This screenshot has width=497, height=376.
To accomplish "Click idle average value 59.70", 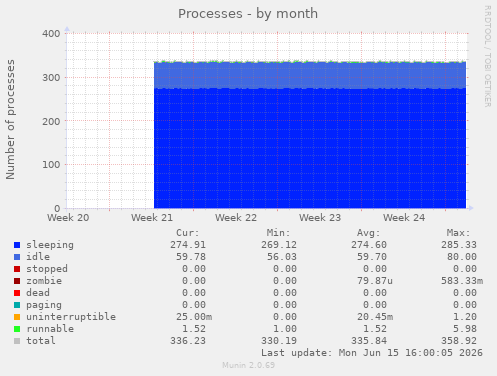I will pyautogui.click(x=372, y=257).
